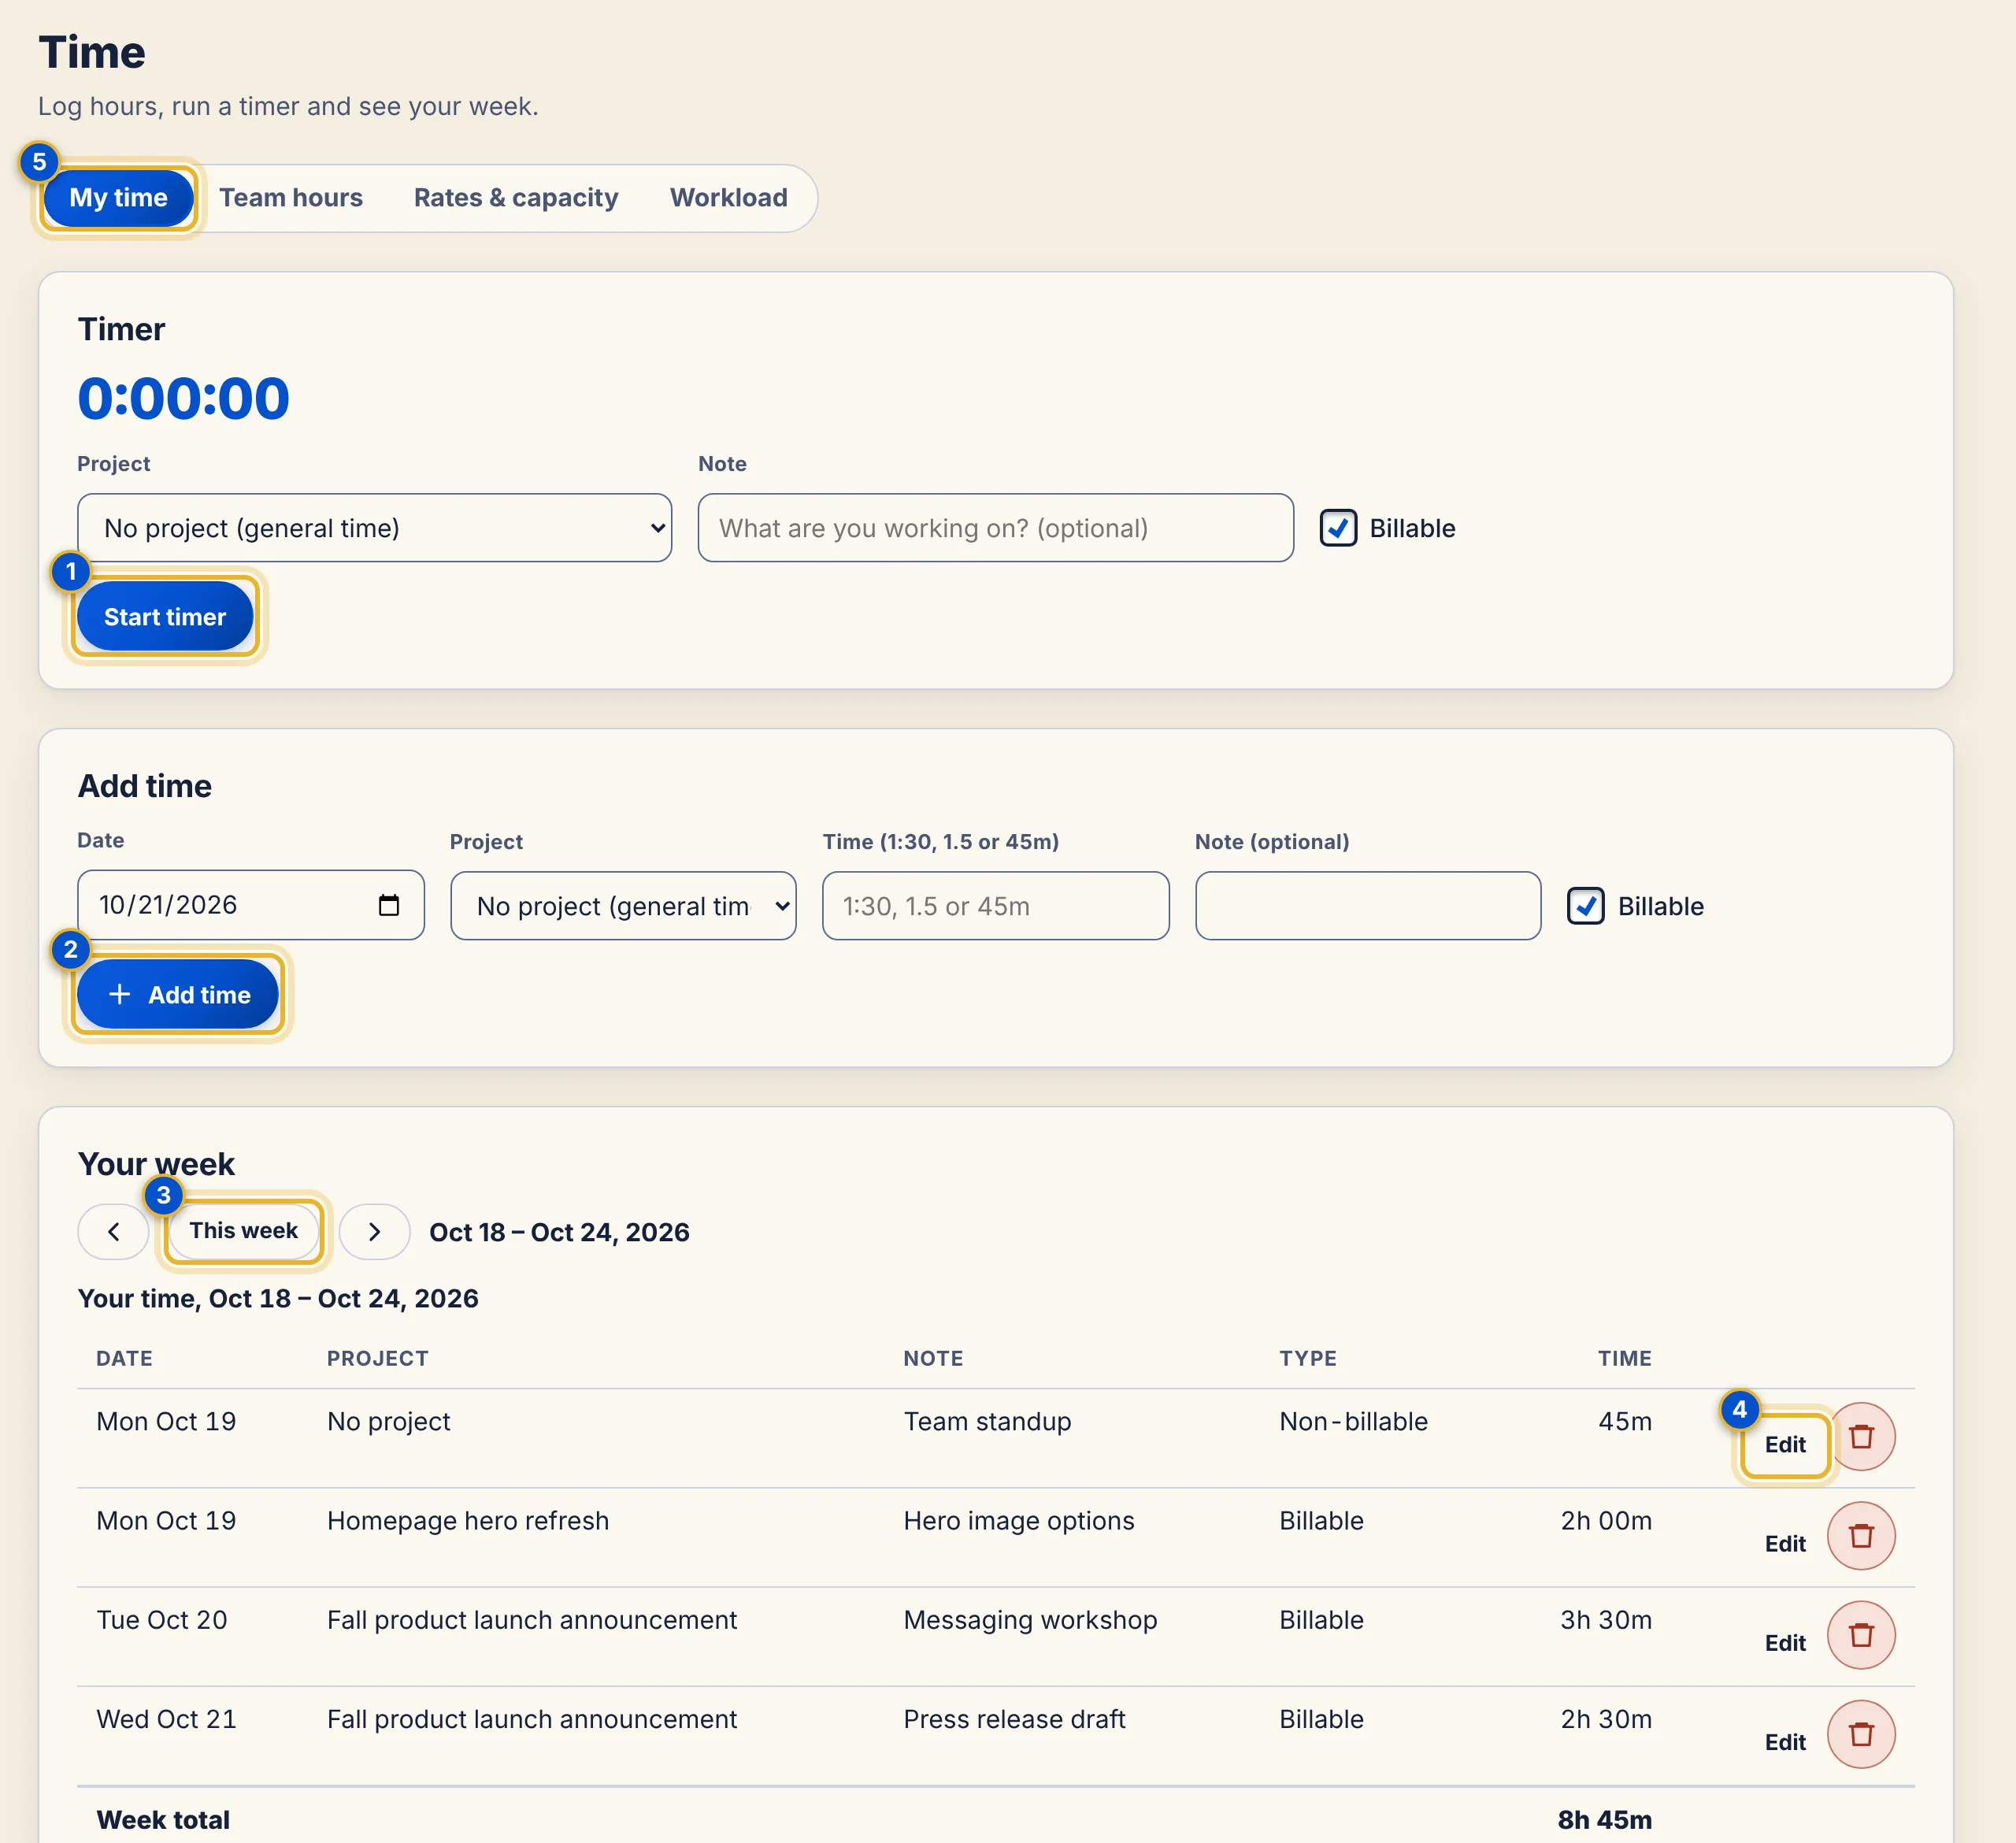
Task: Click the Week total 8h 45m value
Action: click(x=1604, y=1820)
